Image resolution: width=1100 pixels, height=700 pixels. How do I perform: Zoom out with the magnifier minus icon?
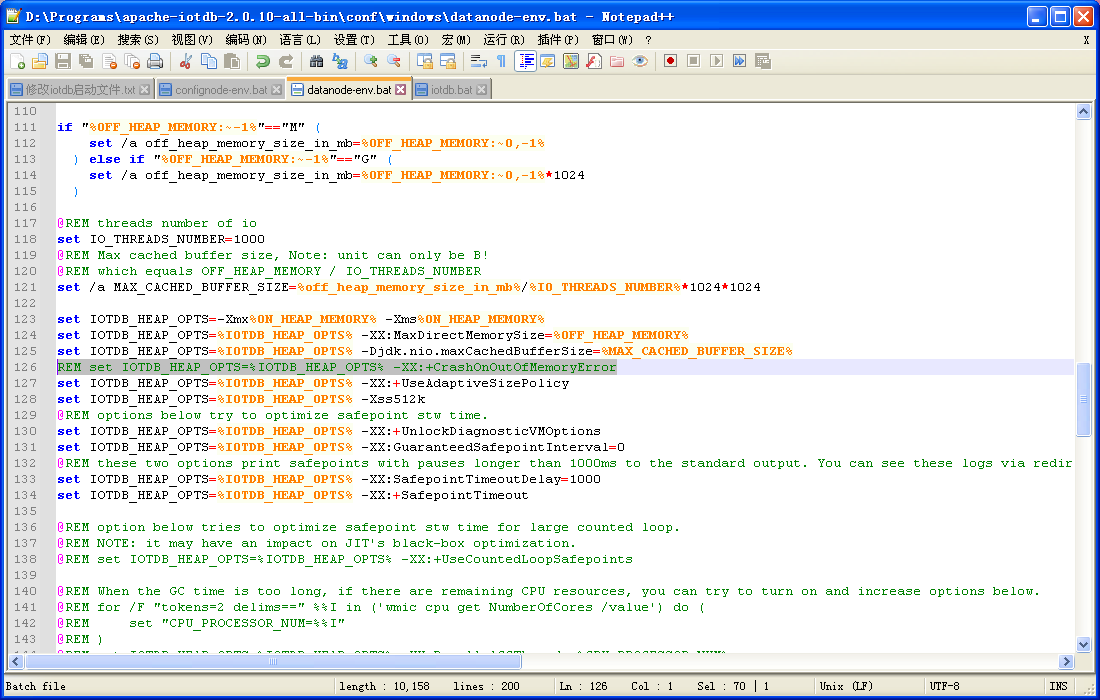(394, 62)
